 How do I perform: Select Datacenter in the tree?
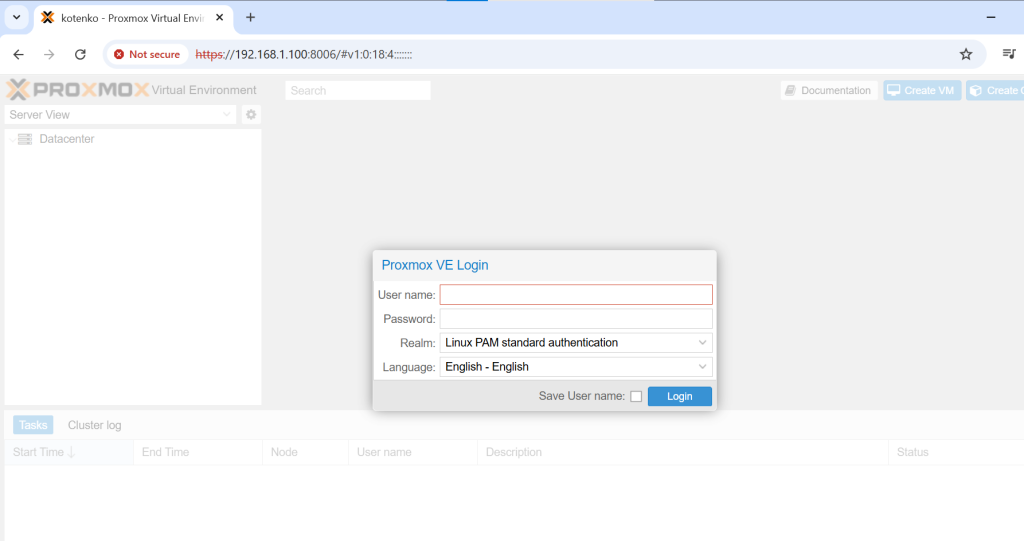(67, 139)
